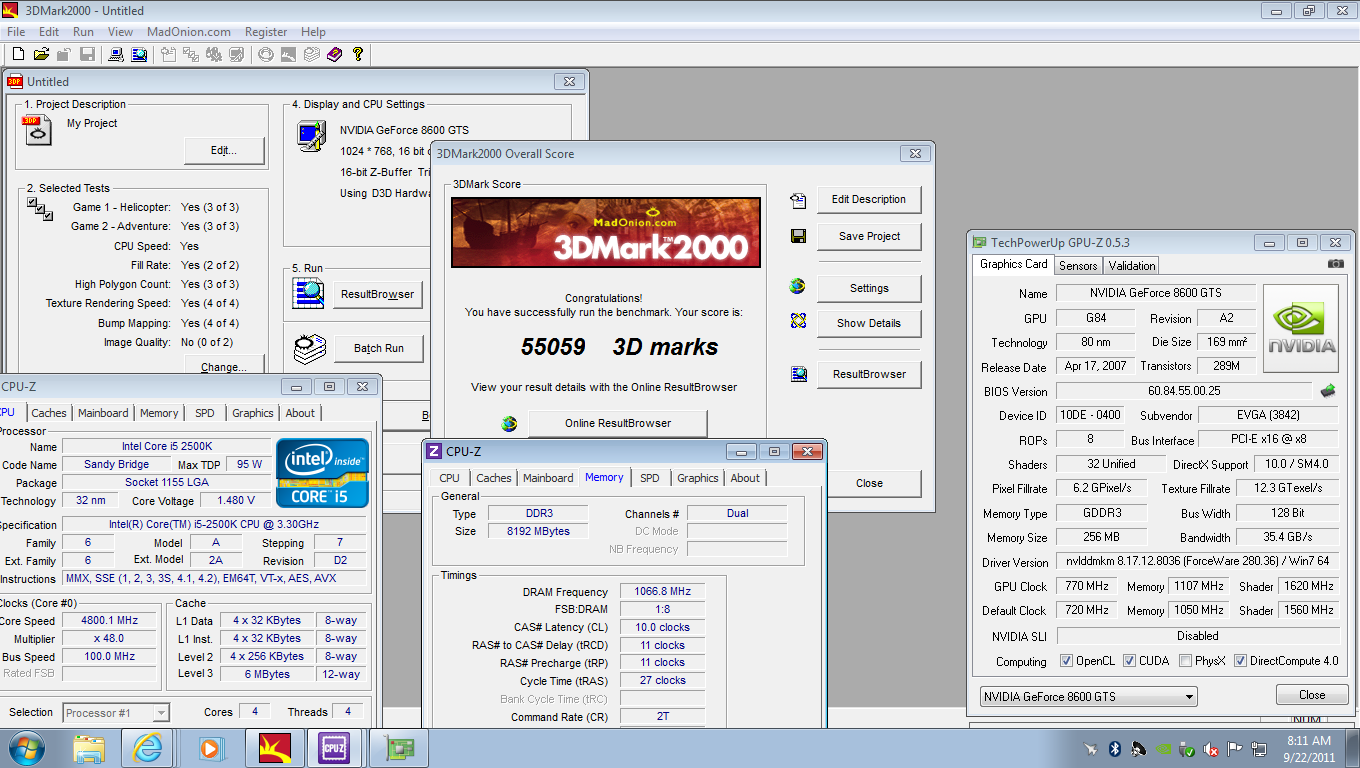Click Settings button in the Overall Score dialog
This screenshot has height=768, width=1360.
(869, 288)
